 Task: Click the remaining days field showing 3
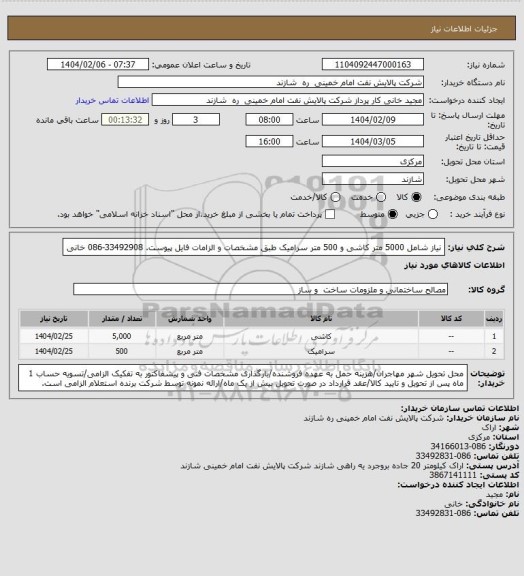196,120
